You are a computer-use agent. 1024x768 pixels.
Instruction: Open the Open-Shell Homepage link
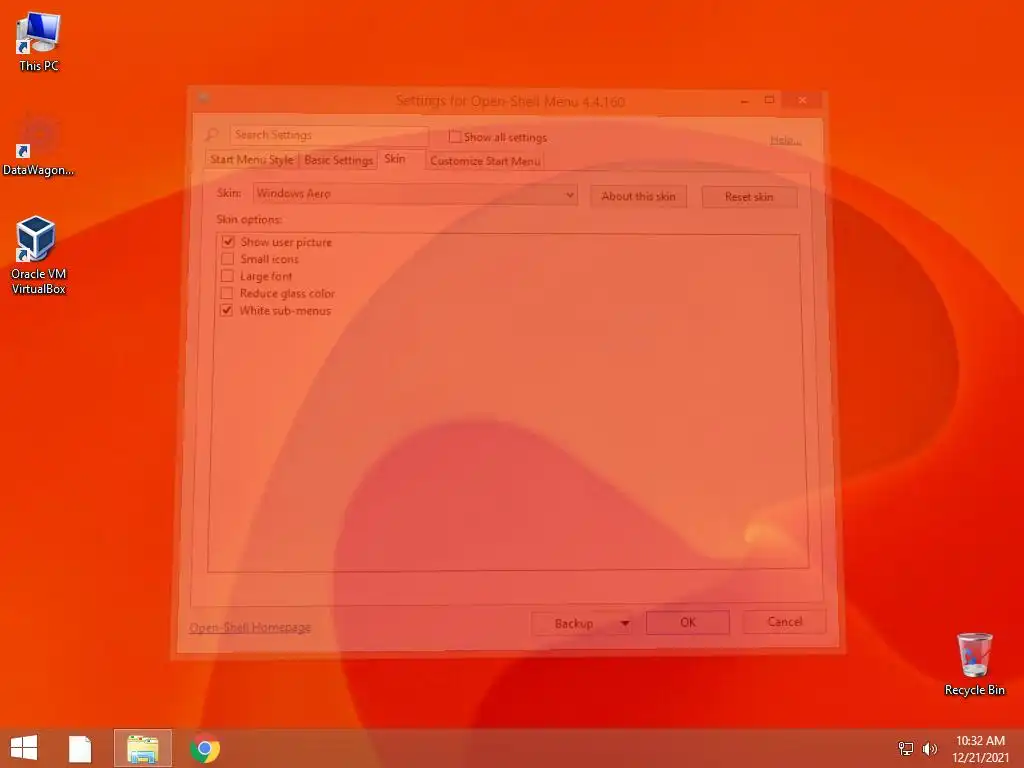(x=250, y=628)
